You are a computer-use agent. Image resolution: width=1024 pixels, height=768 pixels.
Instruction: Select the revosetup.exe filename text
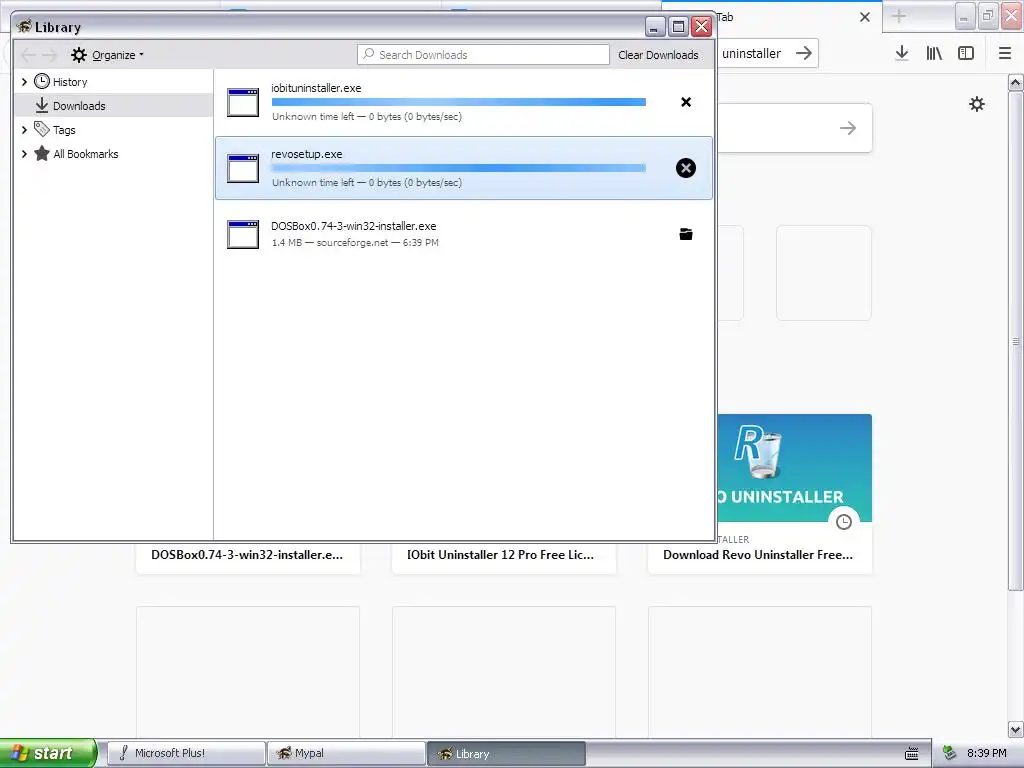click(306, 154)
